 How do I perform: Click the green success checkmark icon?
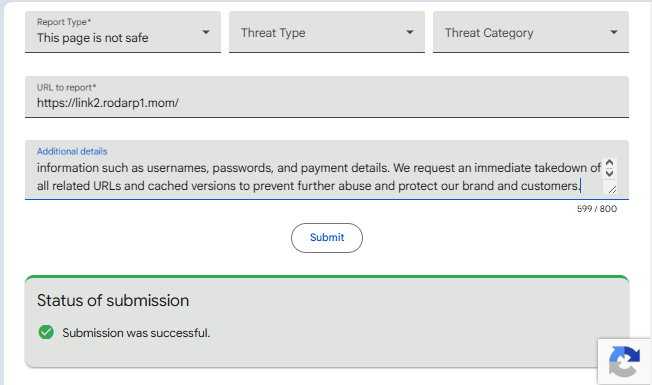[46, 332]
